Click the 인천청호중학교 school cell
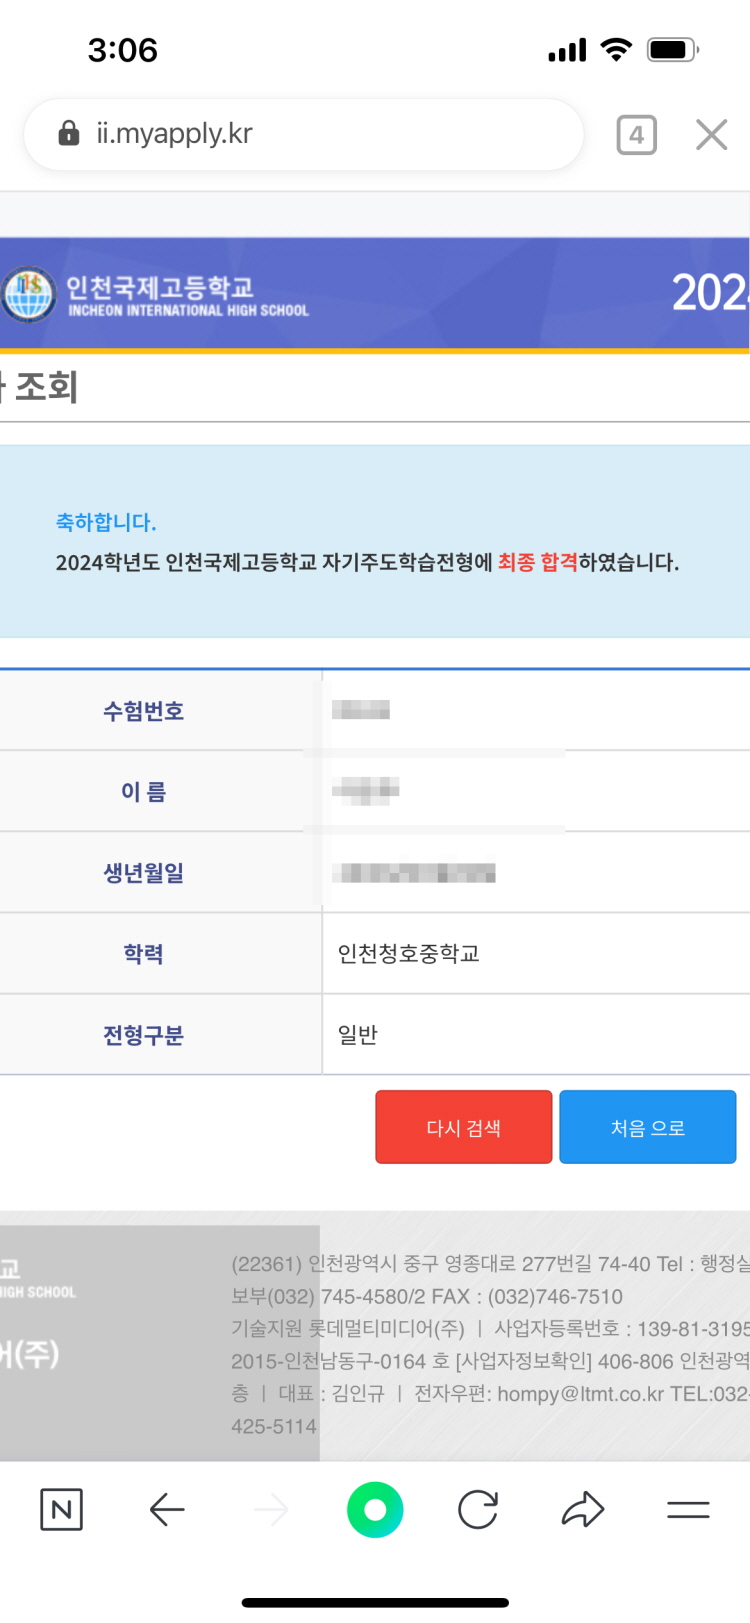The width and height of the screenshot is (750, 1623). click(409, 953)
